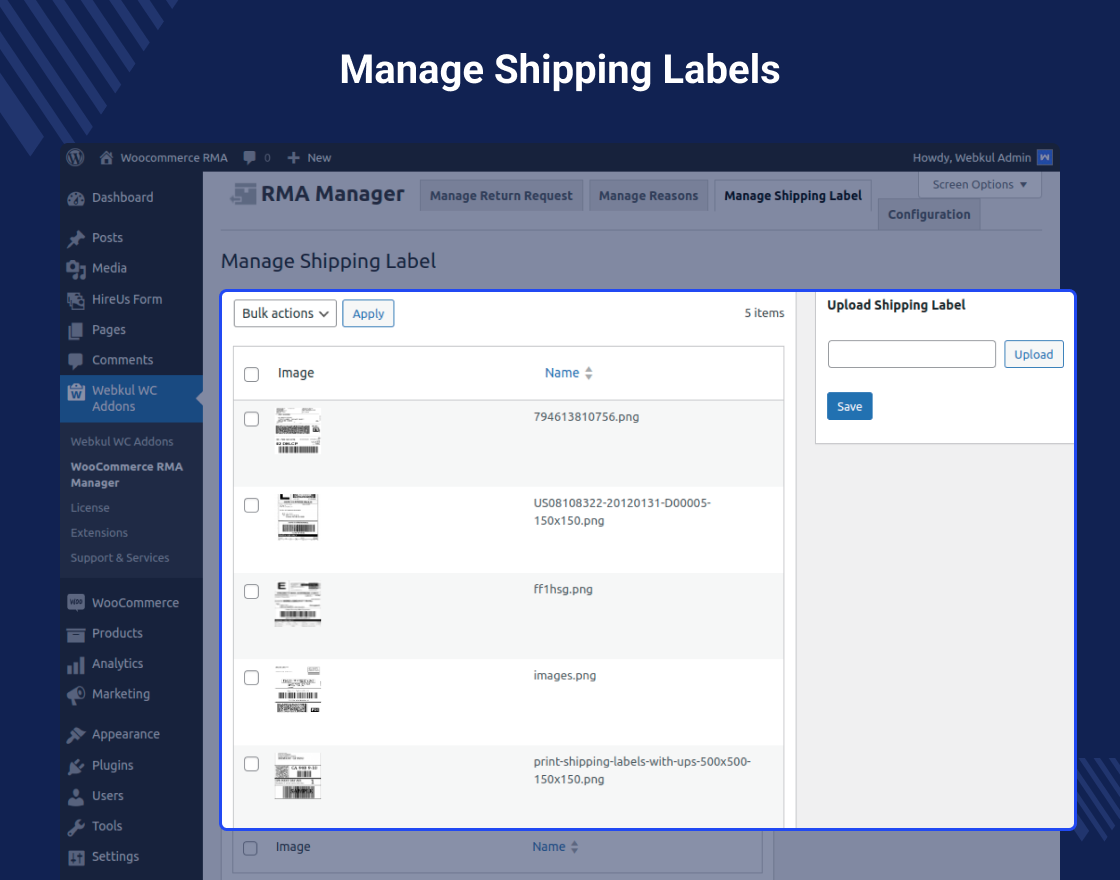Open the Bulk actions dropdown

(x=286, y=313)
